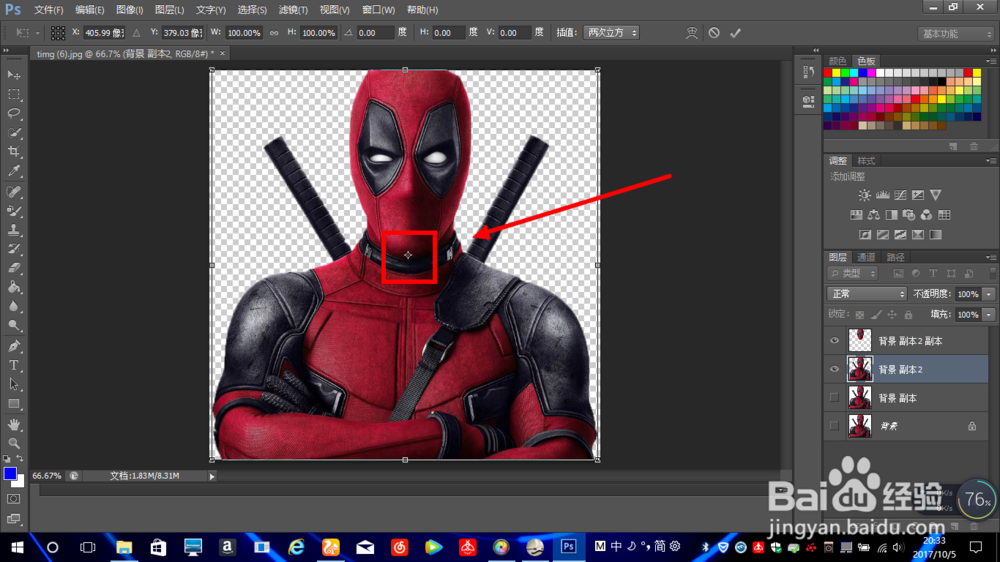1000x562 pixels.
Task: Select the Eyedropper tool
Action: (x=13, y=171)
